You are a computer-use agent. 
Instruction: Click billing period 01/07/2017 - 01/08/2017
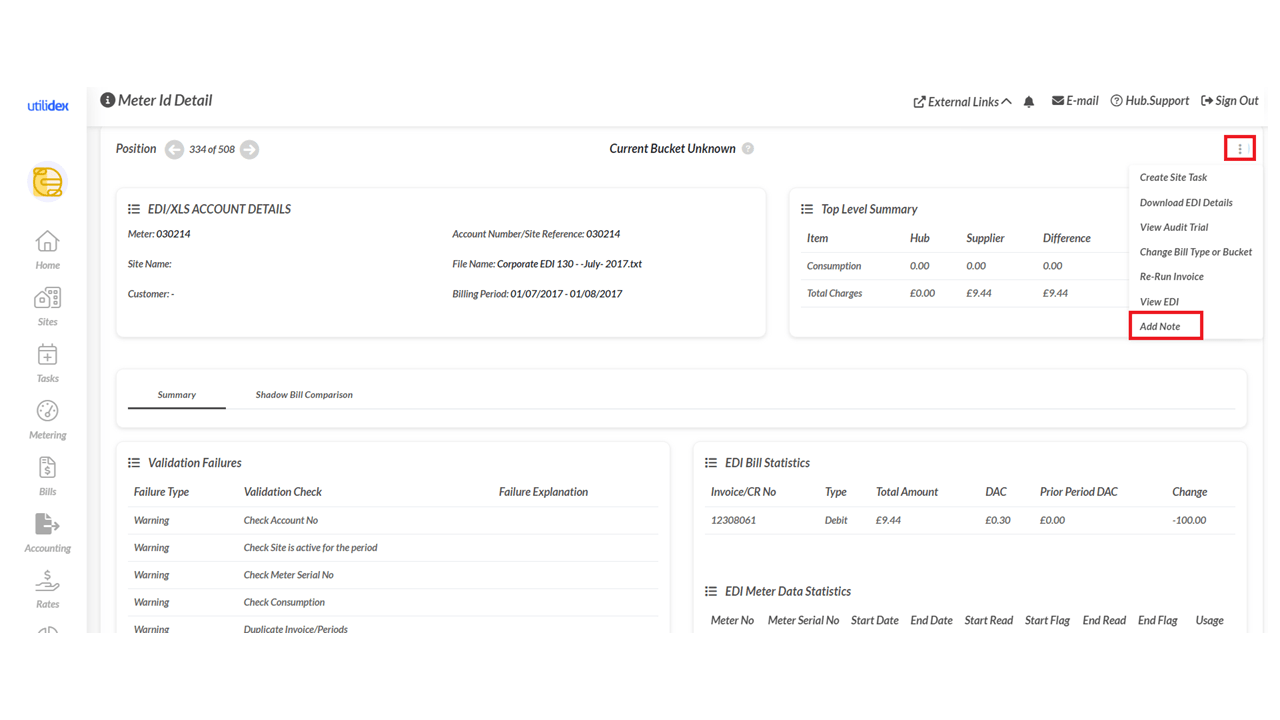pyautogui.click(x=566, y=294)
